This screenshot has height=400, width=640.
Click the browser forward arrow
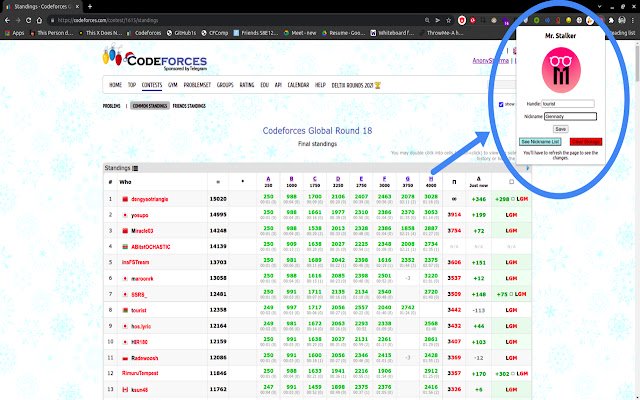coord(18,20)
